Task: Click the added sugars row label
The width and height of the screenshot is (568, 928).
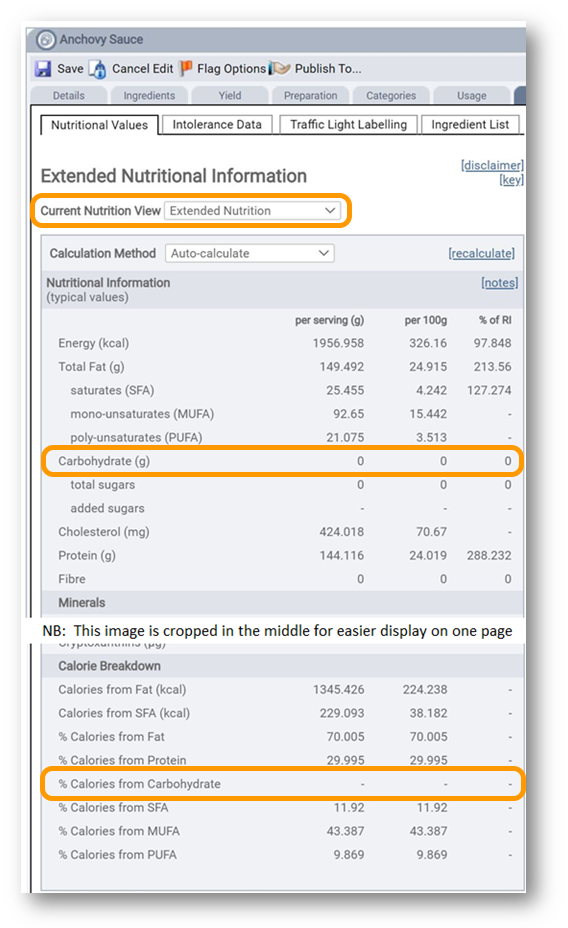Action: [107, 508]
